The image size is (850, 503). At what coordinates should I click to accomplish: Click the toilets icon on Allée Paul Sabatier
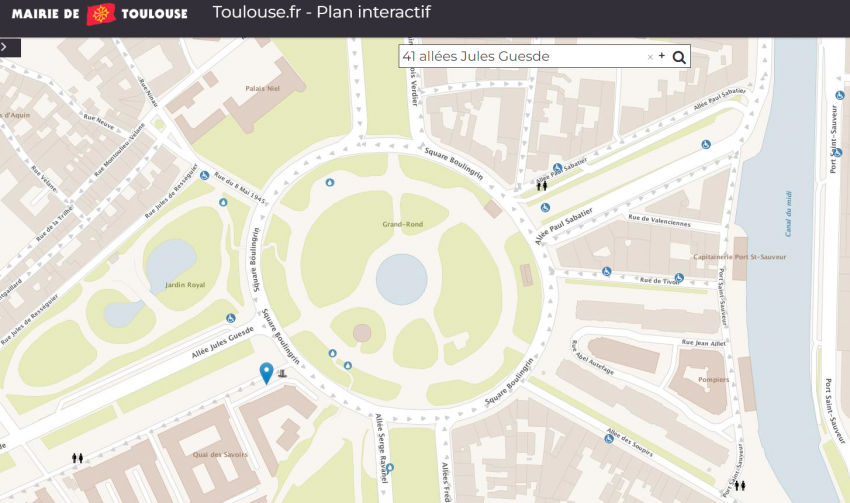coord(543,184)
